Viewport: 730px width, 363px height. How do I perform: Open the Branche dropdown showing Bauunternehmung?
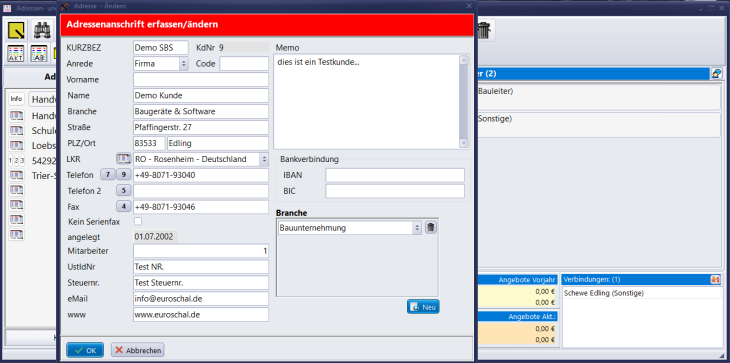tap(417, 228)
